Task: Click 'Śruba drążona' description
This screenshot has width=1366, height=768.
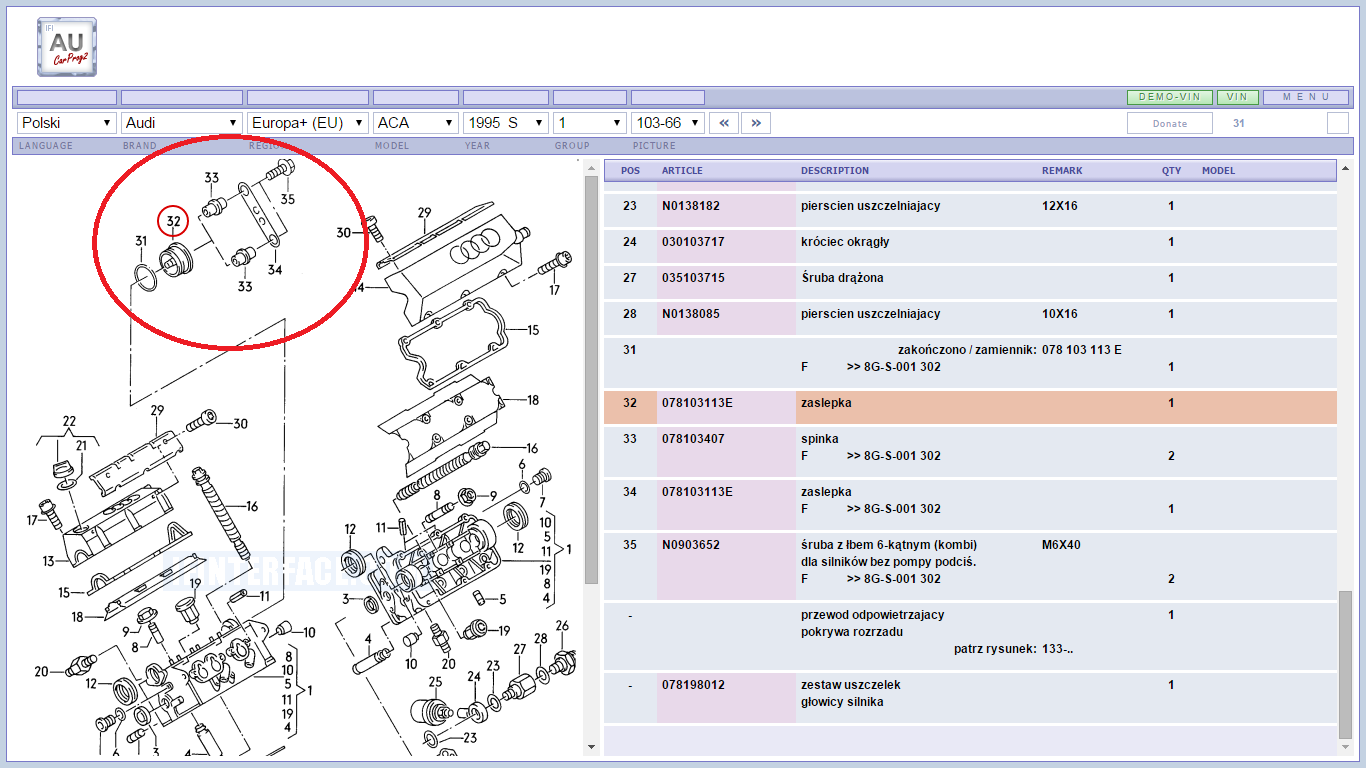Action: (x=842, y=278)
